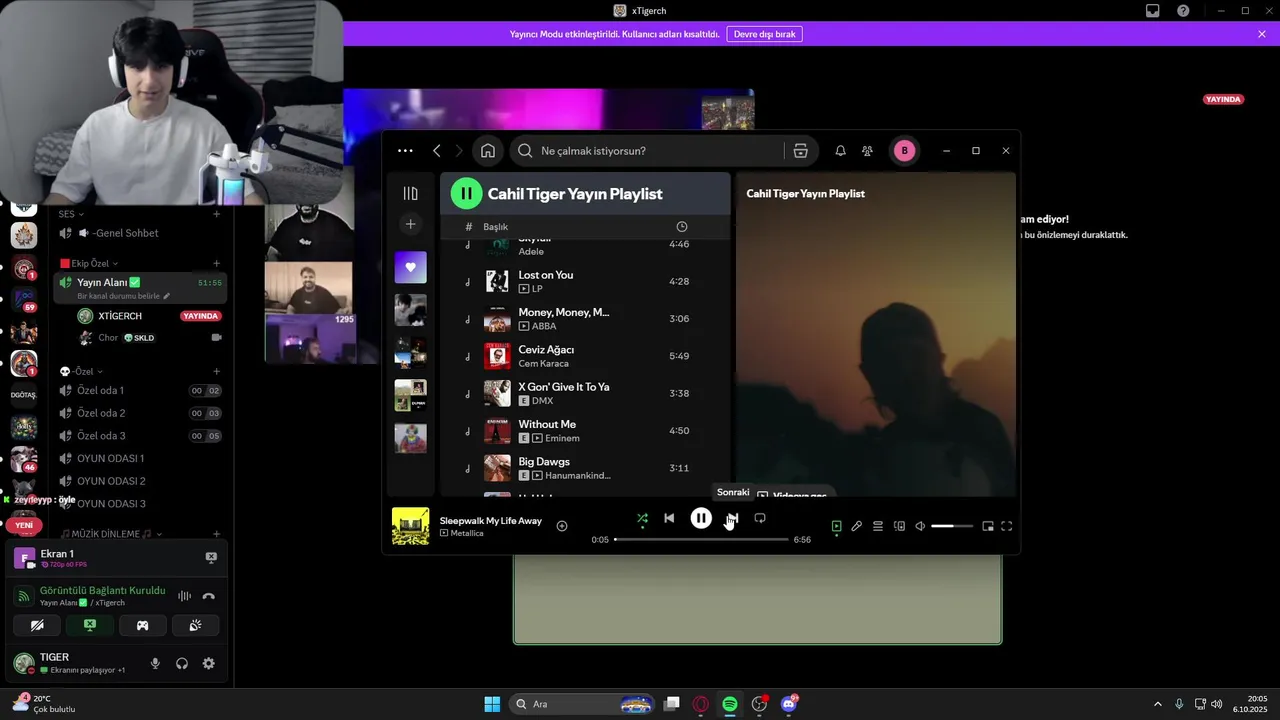Viewport: 1280px width, 720px height.
Task: Toggle Discord screen share button
Action: (90, 625)
